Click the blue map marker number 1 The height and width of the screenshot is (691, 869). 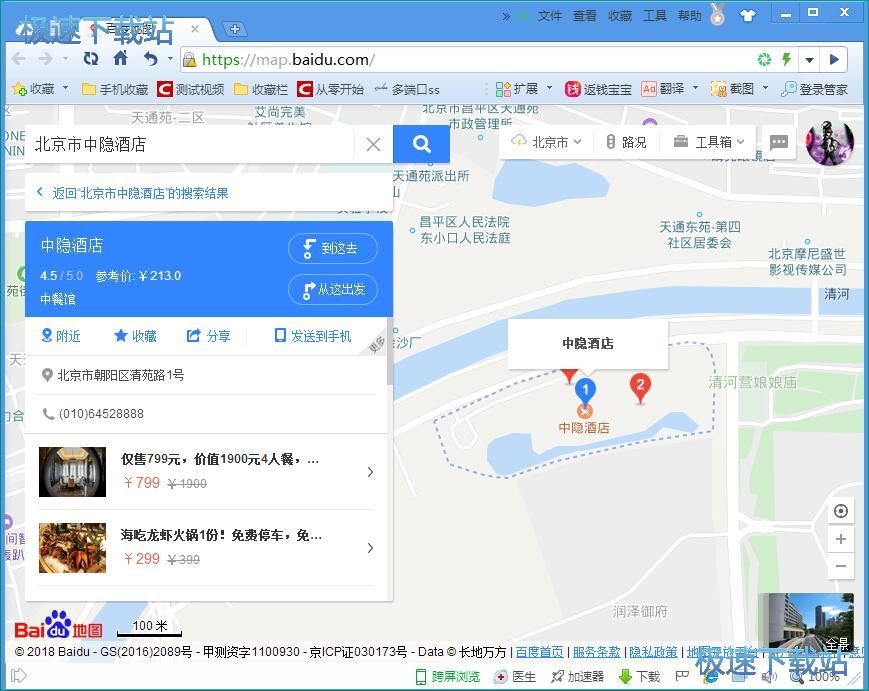point(585,390)
